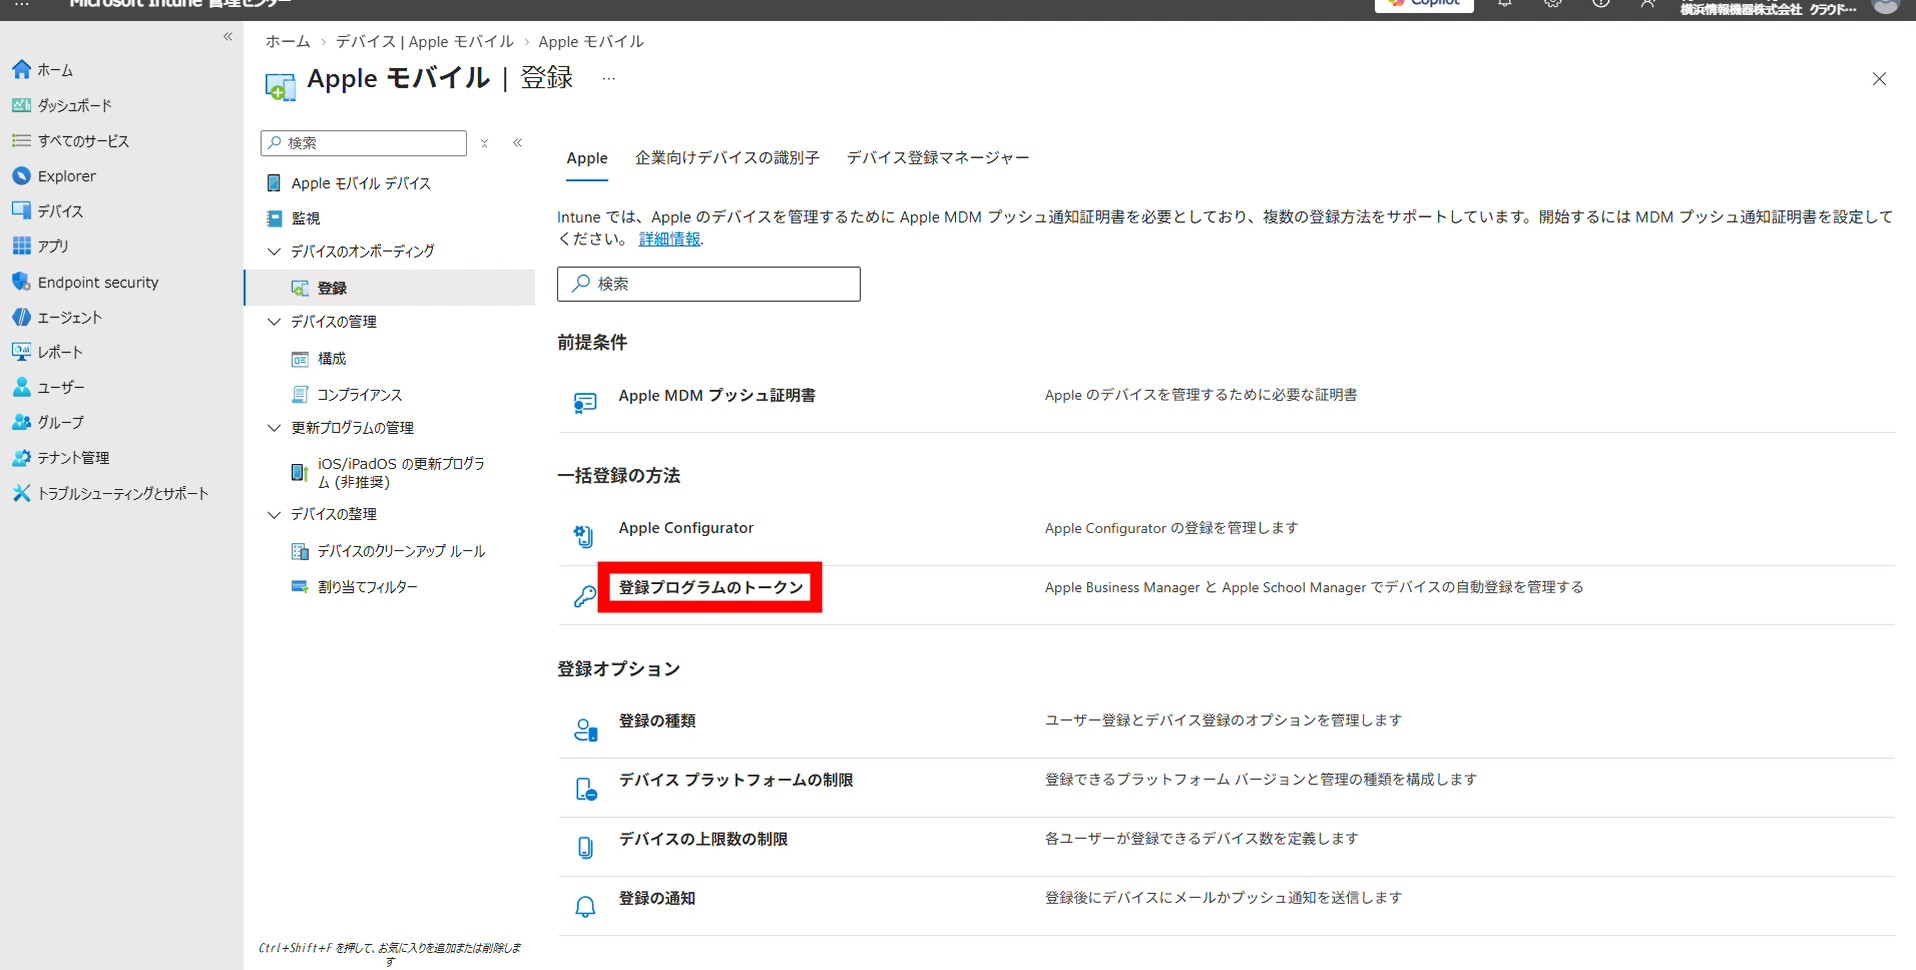Open 登録プログラムのトークン
1916x970 pixels.
711,587
